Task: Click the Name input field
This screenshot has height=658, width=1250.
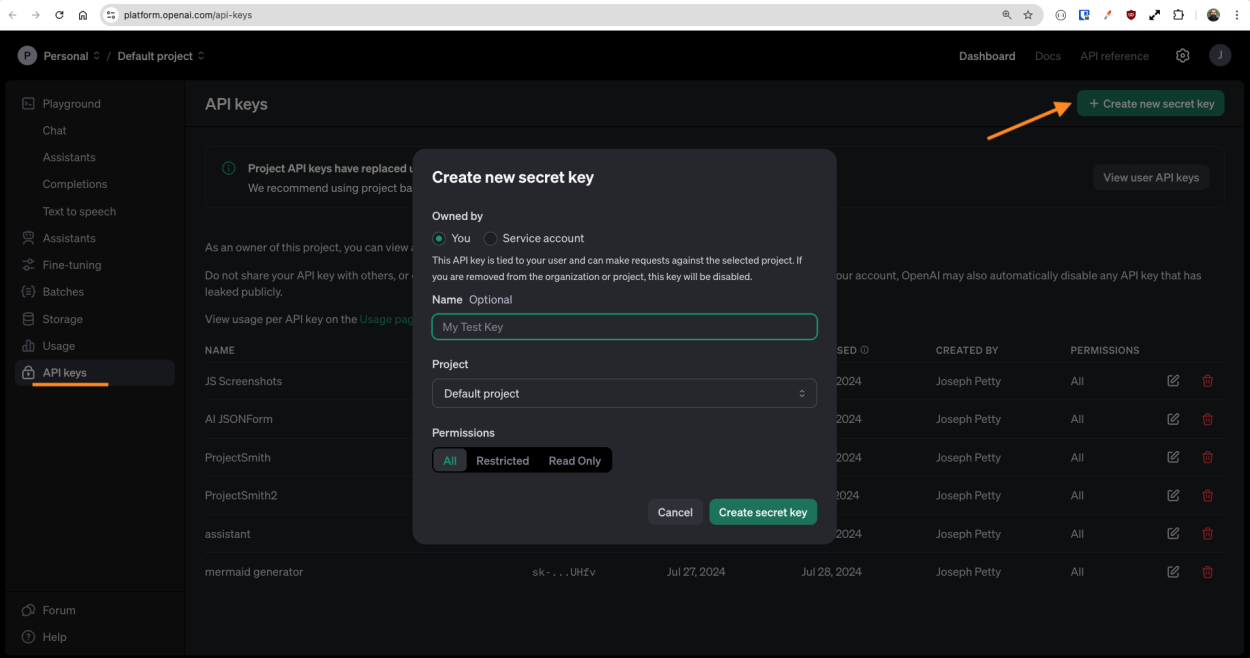Action: coord(624,326)
